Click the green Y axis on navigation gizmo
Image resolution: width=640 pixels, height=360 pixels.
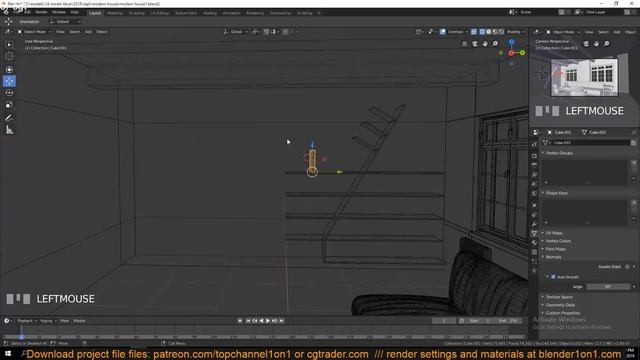click(522, 53)
